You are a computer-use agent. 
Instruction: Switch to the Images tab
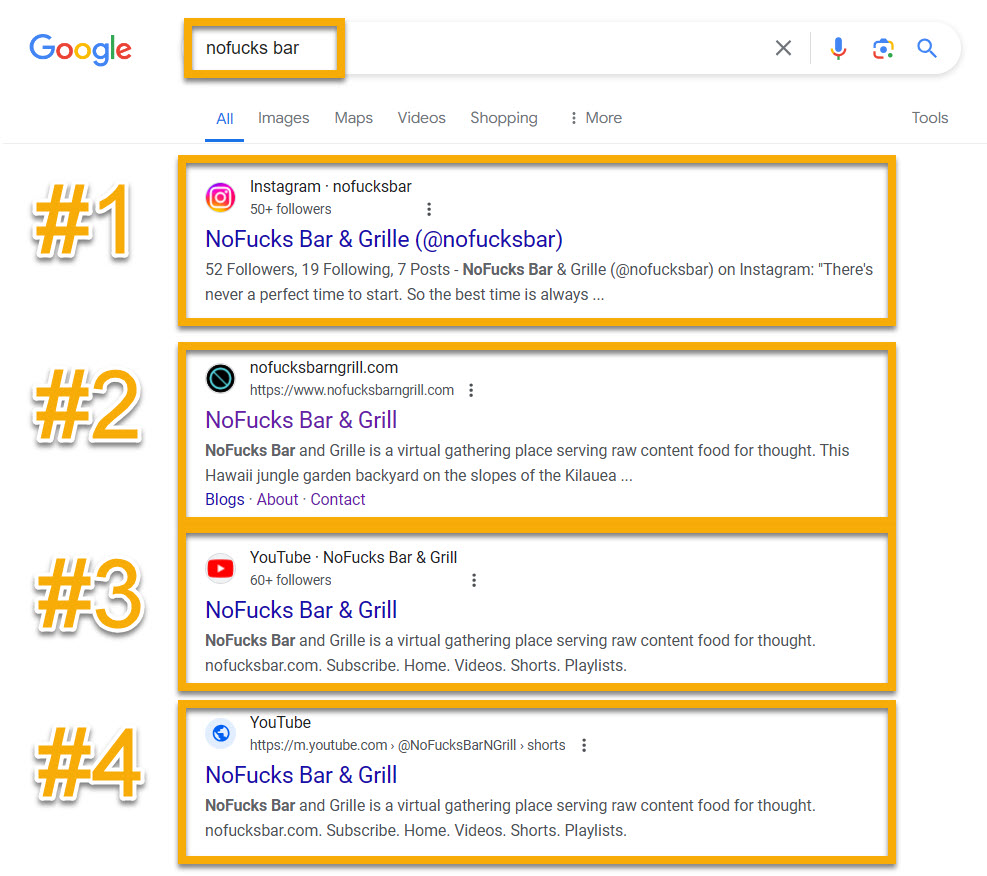point(283,117)
